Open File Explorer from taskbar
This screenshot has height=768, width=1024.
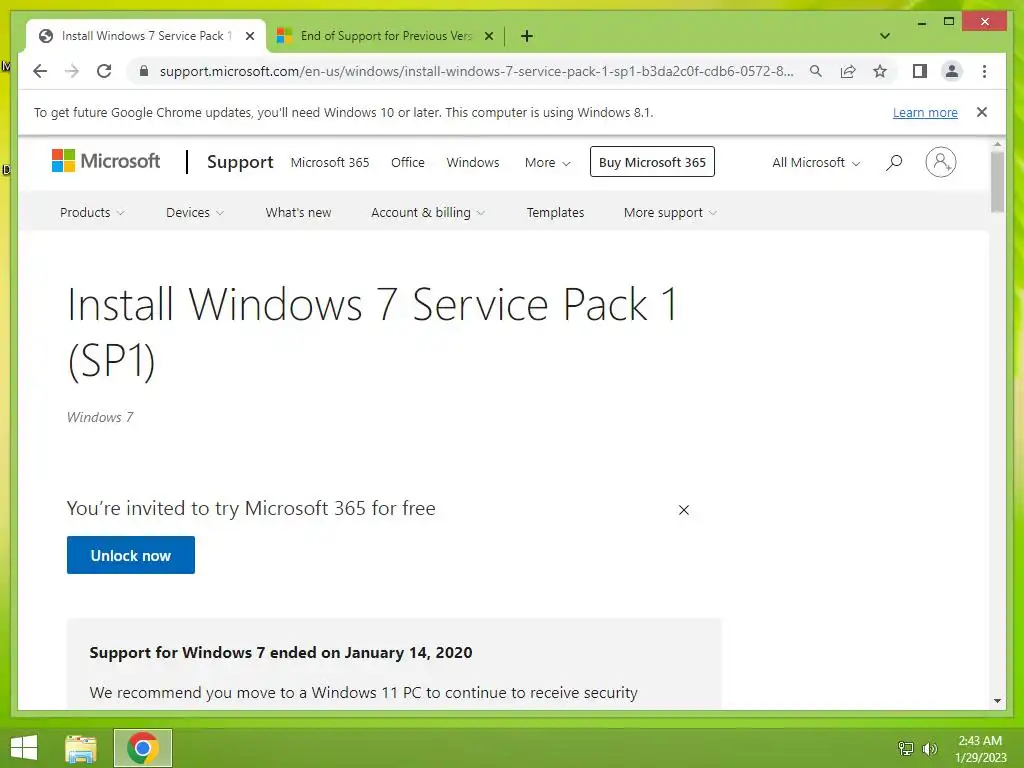tap(81, 748)
